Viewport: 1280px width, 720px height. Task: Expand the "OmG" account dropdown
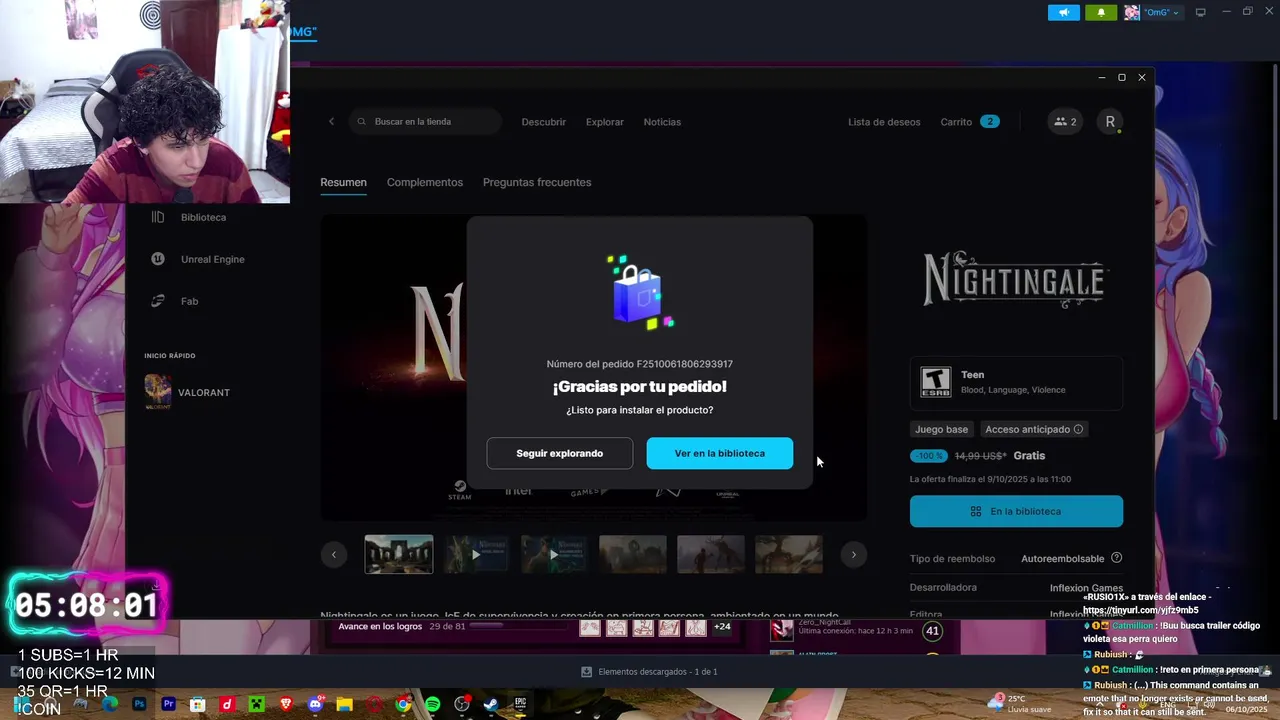coord(1153,12)
